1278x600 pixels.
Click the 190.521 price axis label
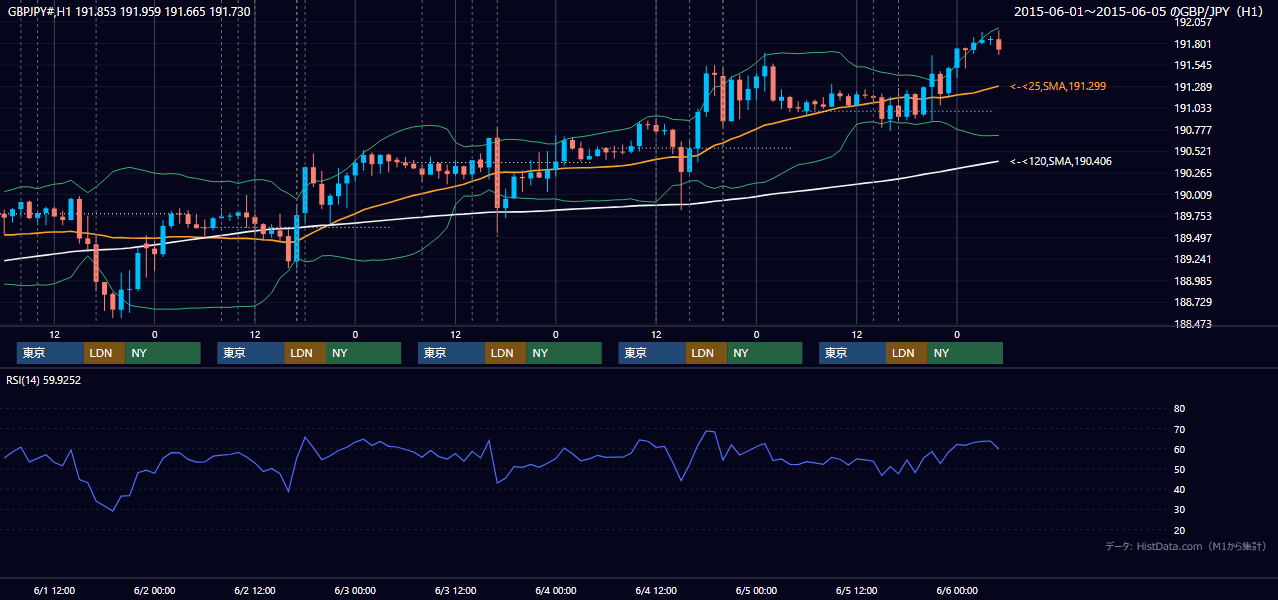coord(1192,152)
